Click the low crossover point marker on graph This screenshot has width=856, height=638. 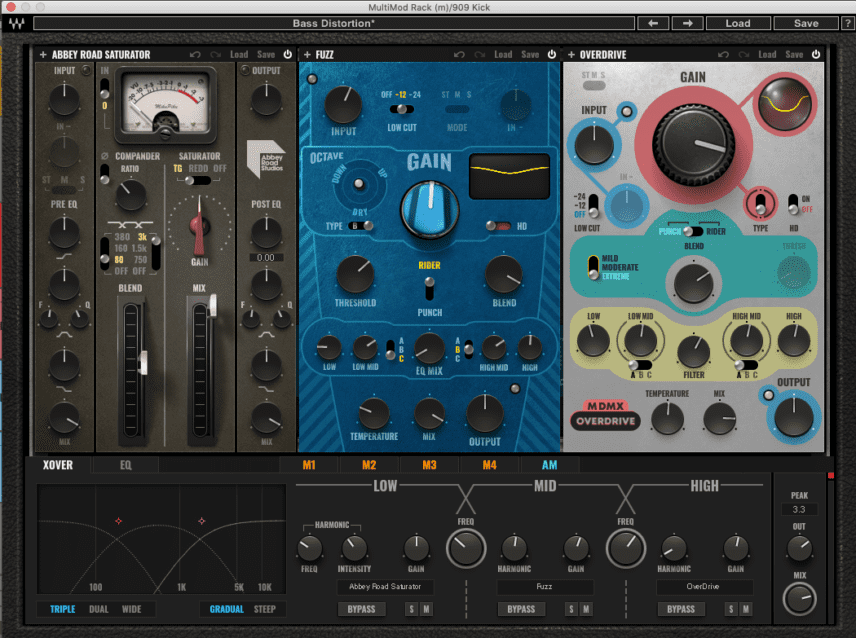click(x=118, y=521)
